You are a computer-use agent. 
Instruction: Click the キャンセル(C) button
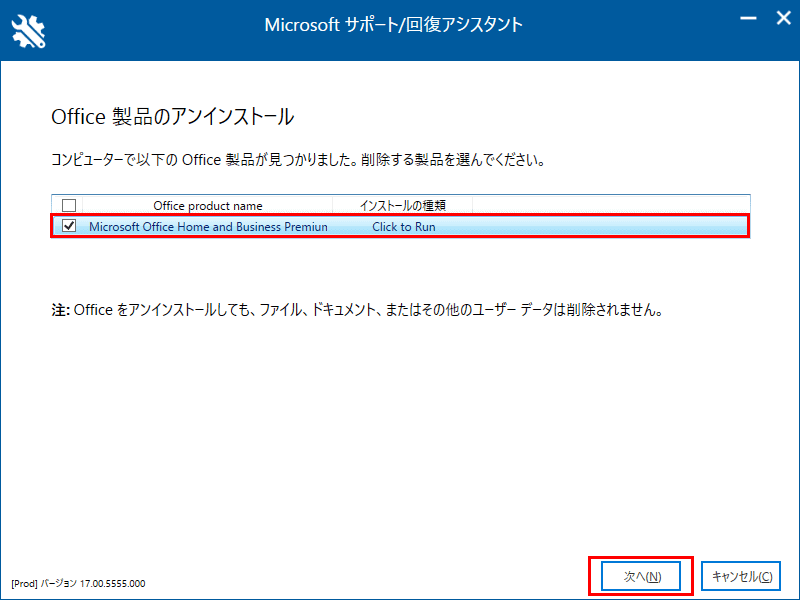coord(741,576)
